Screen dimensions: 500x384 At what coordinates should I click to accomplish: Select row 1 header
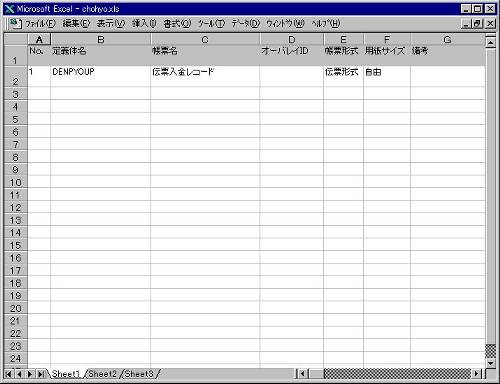click(x=16, y=56)
